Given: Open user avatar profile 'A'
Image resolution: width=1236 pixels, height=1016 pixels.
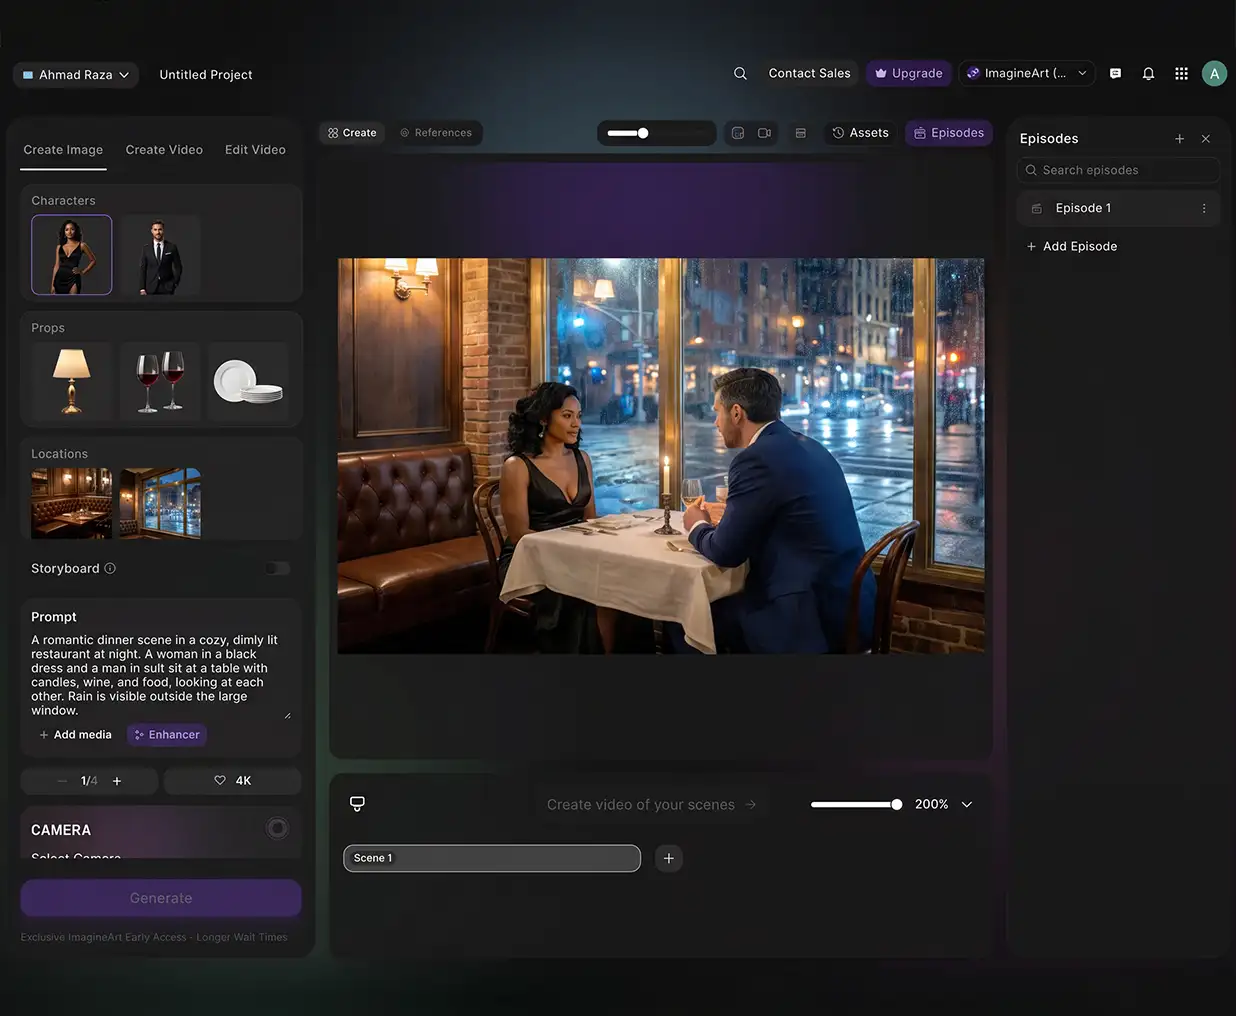Looking at the screenshot, I should [1214, 73].
